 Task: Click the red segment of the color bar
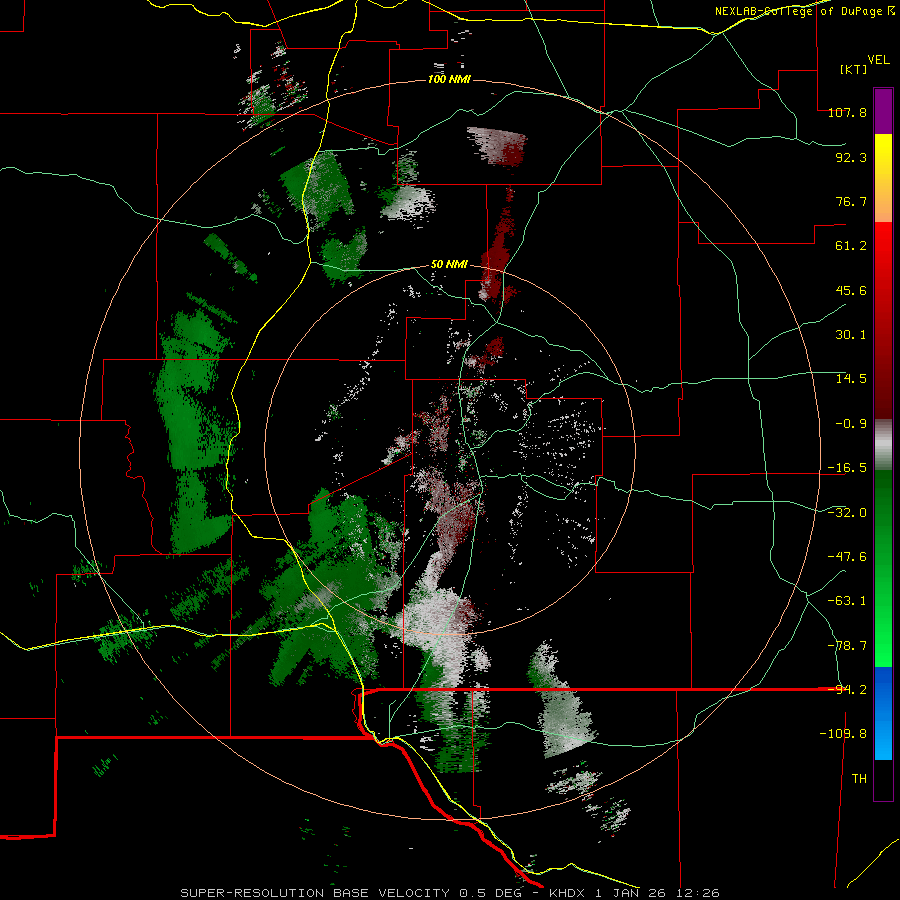[x=883, y=320]
